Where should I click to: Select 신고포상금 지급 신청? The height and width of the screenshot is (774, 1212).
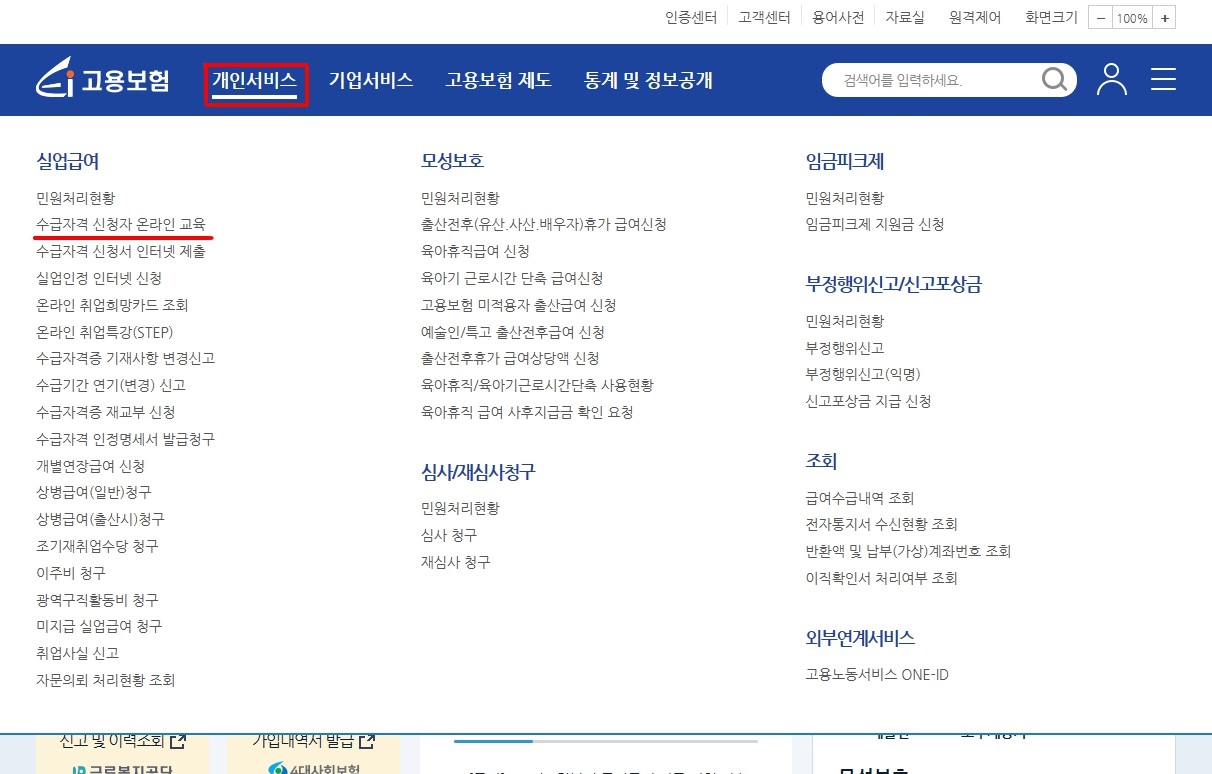tap(868, 401)
